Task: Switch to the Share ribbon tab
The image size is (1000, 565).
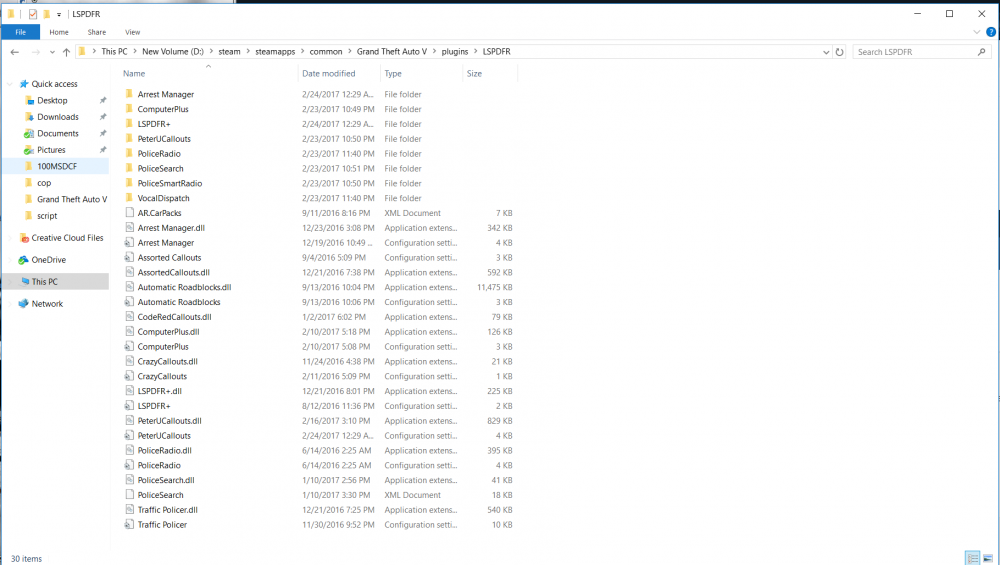Action: click(x=97, y=32)
